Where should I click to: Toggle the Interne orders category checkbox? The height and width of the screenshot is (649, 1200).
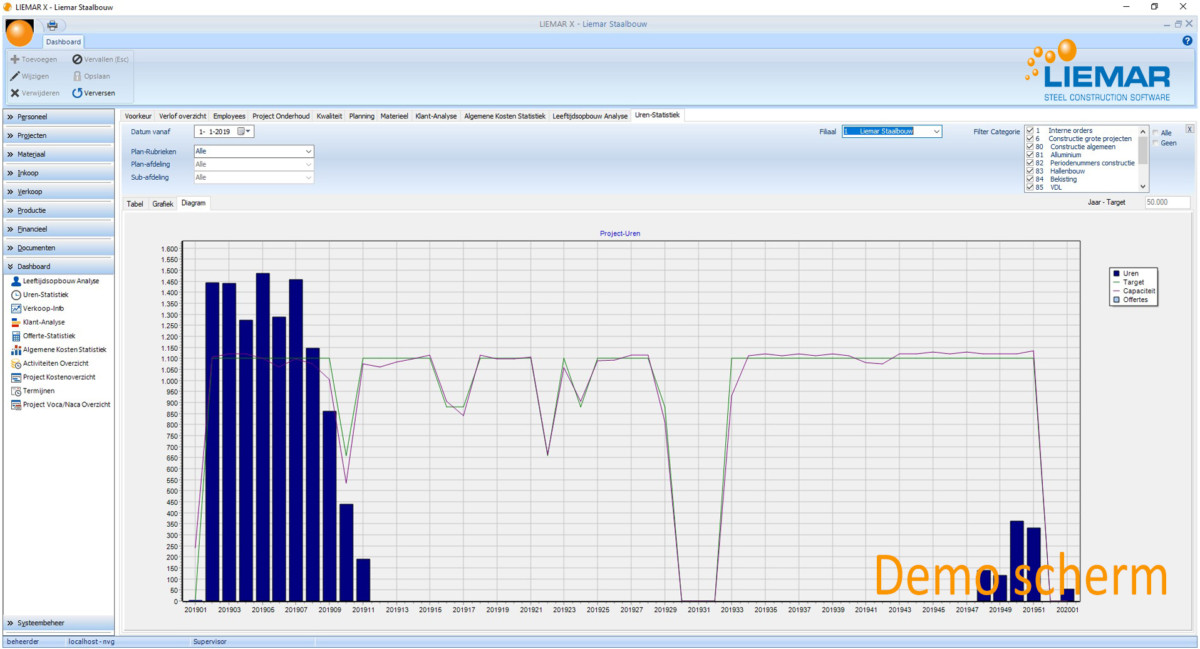tap(1029, 130)
